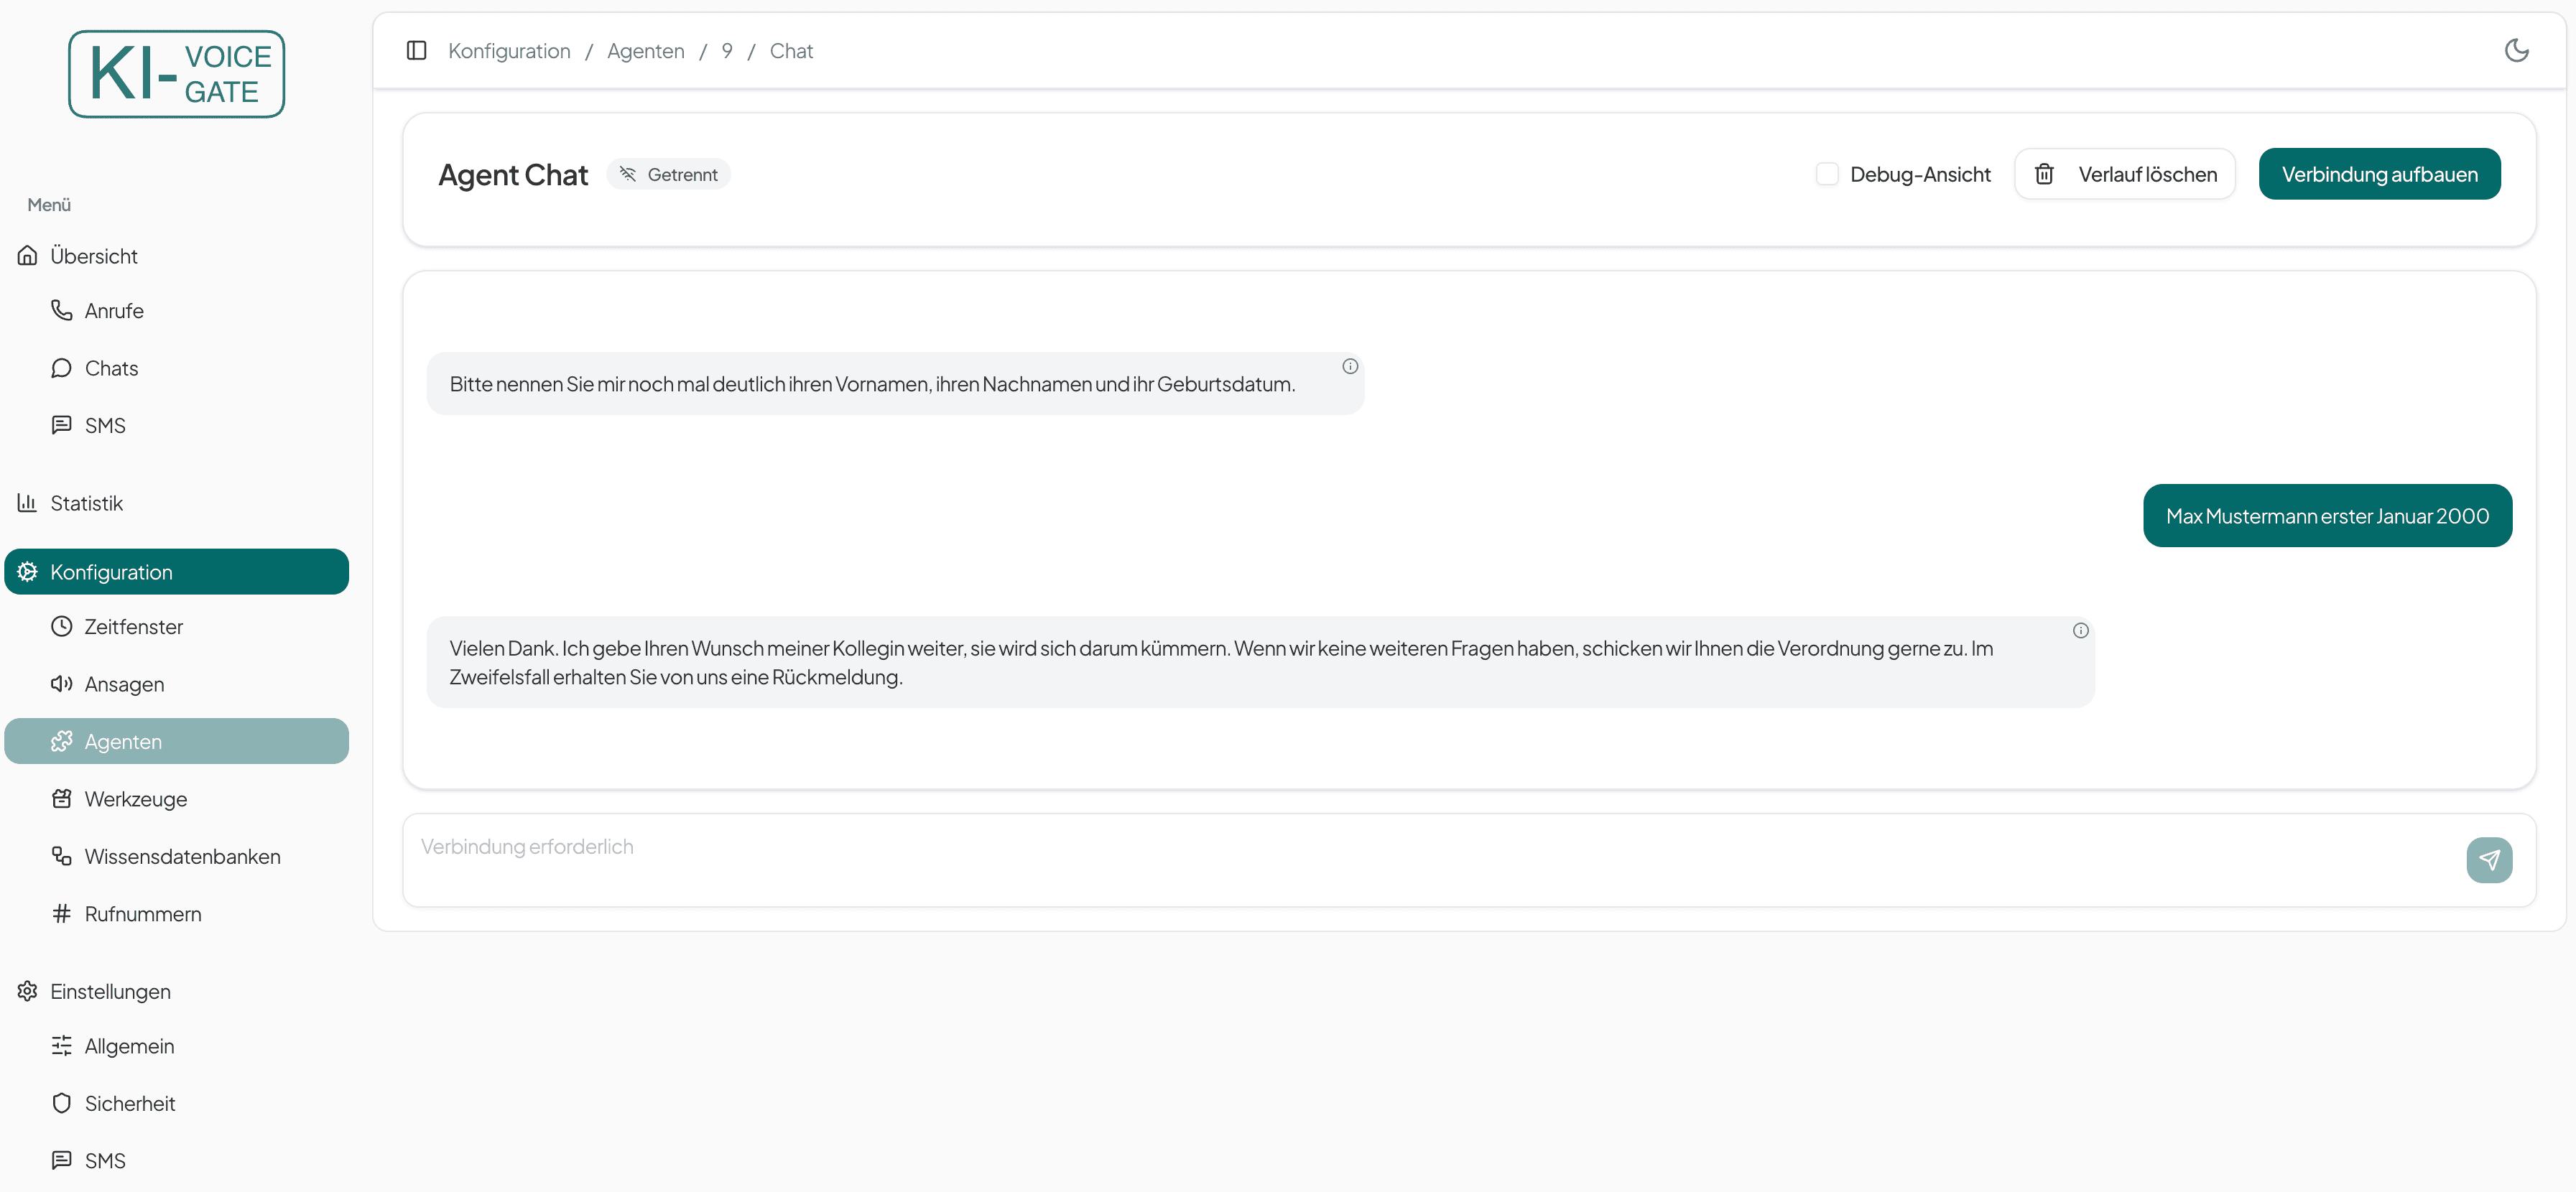Click the Agenten breadcrumb link
This screenshot has width=2576, height=1192.
tap(645, 51)
